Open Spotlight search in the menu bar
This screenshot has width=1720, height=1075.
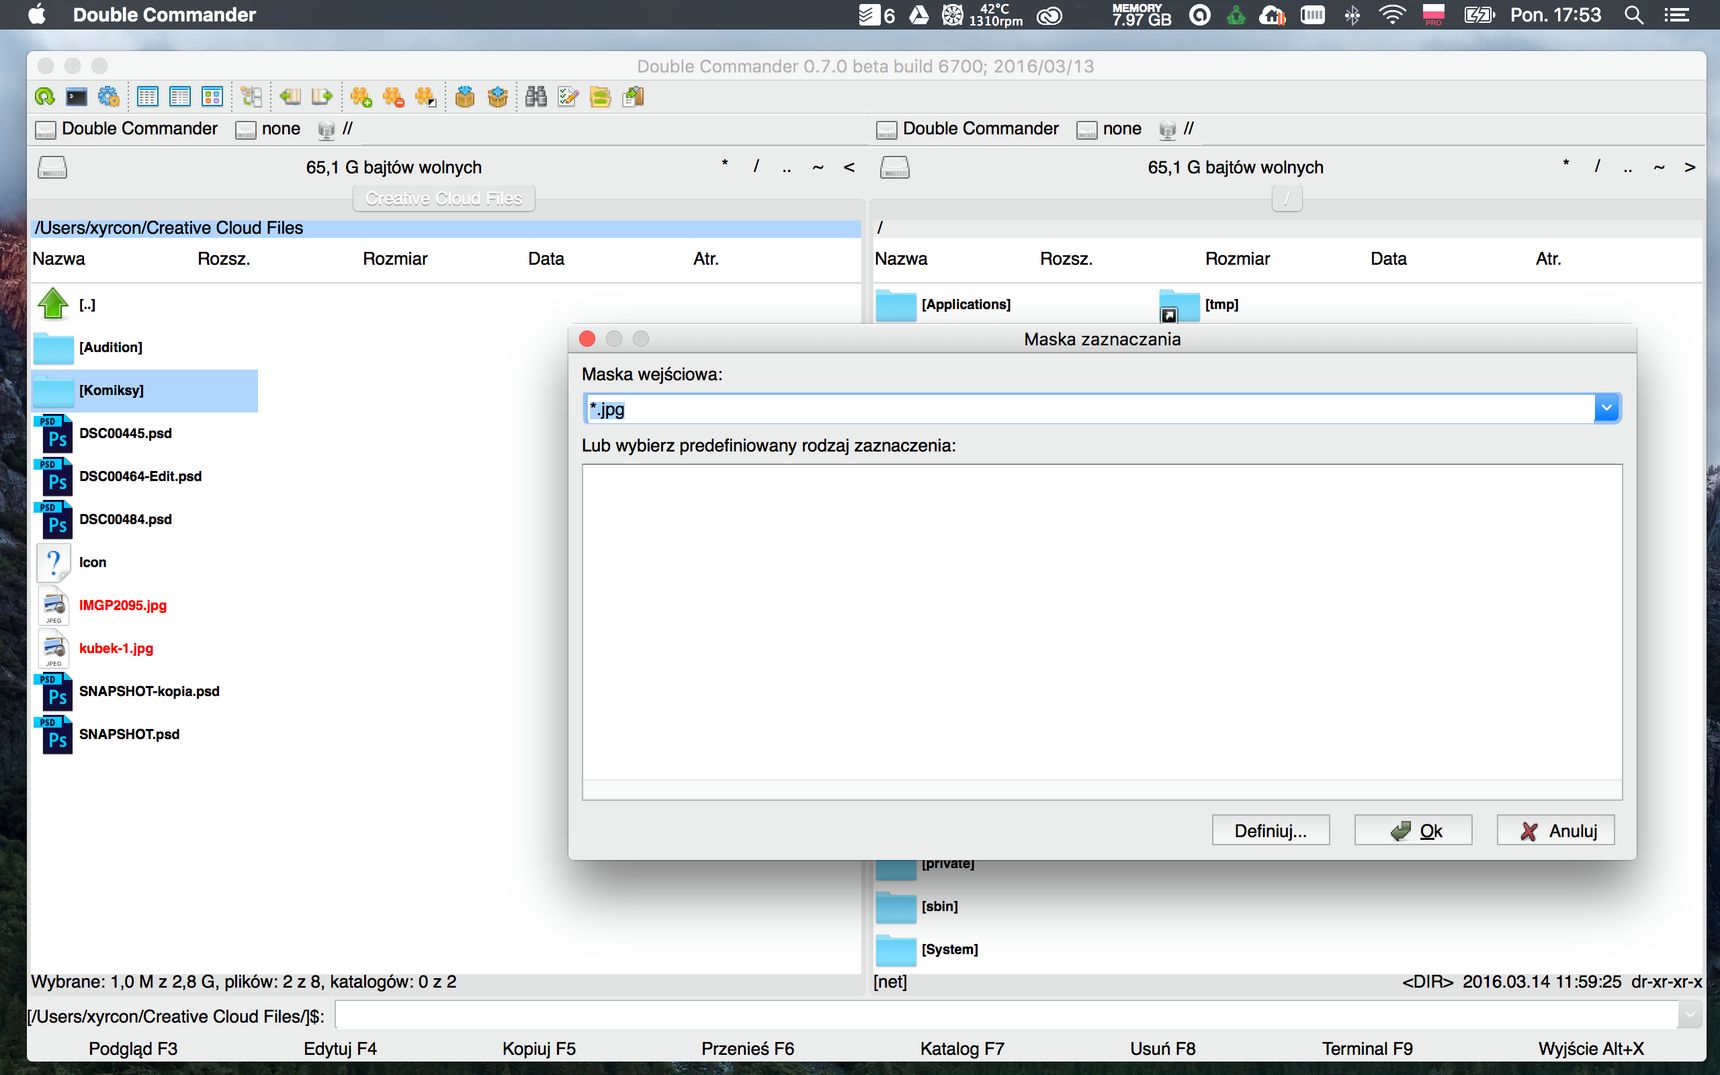click(1634, 15)
